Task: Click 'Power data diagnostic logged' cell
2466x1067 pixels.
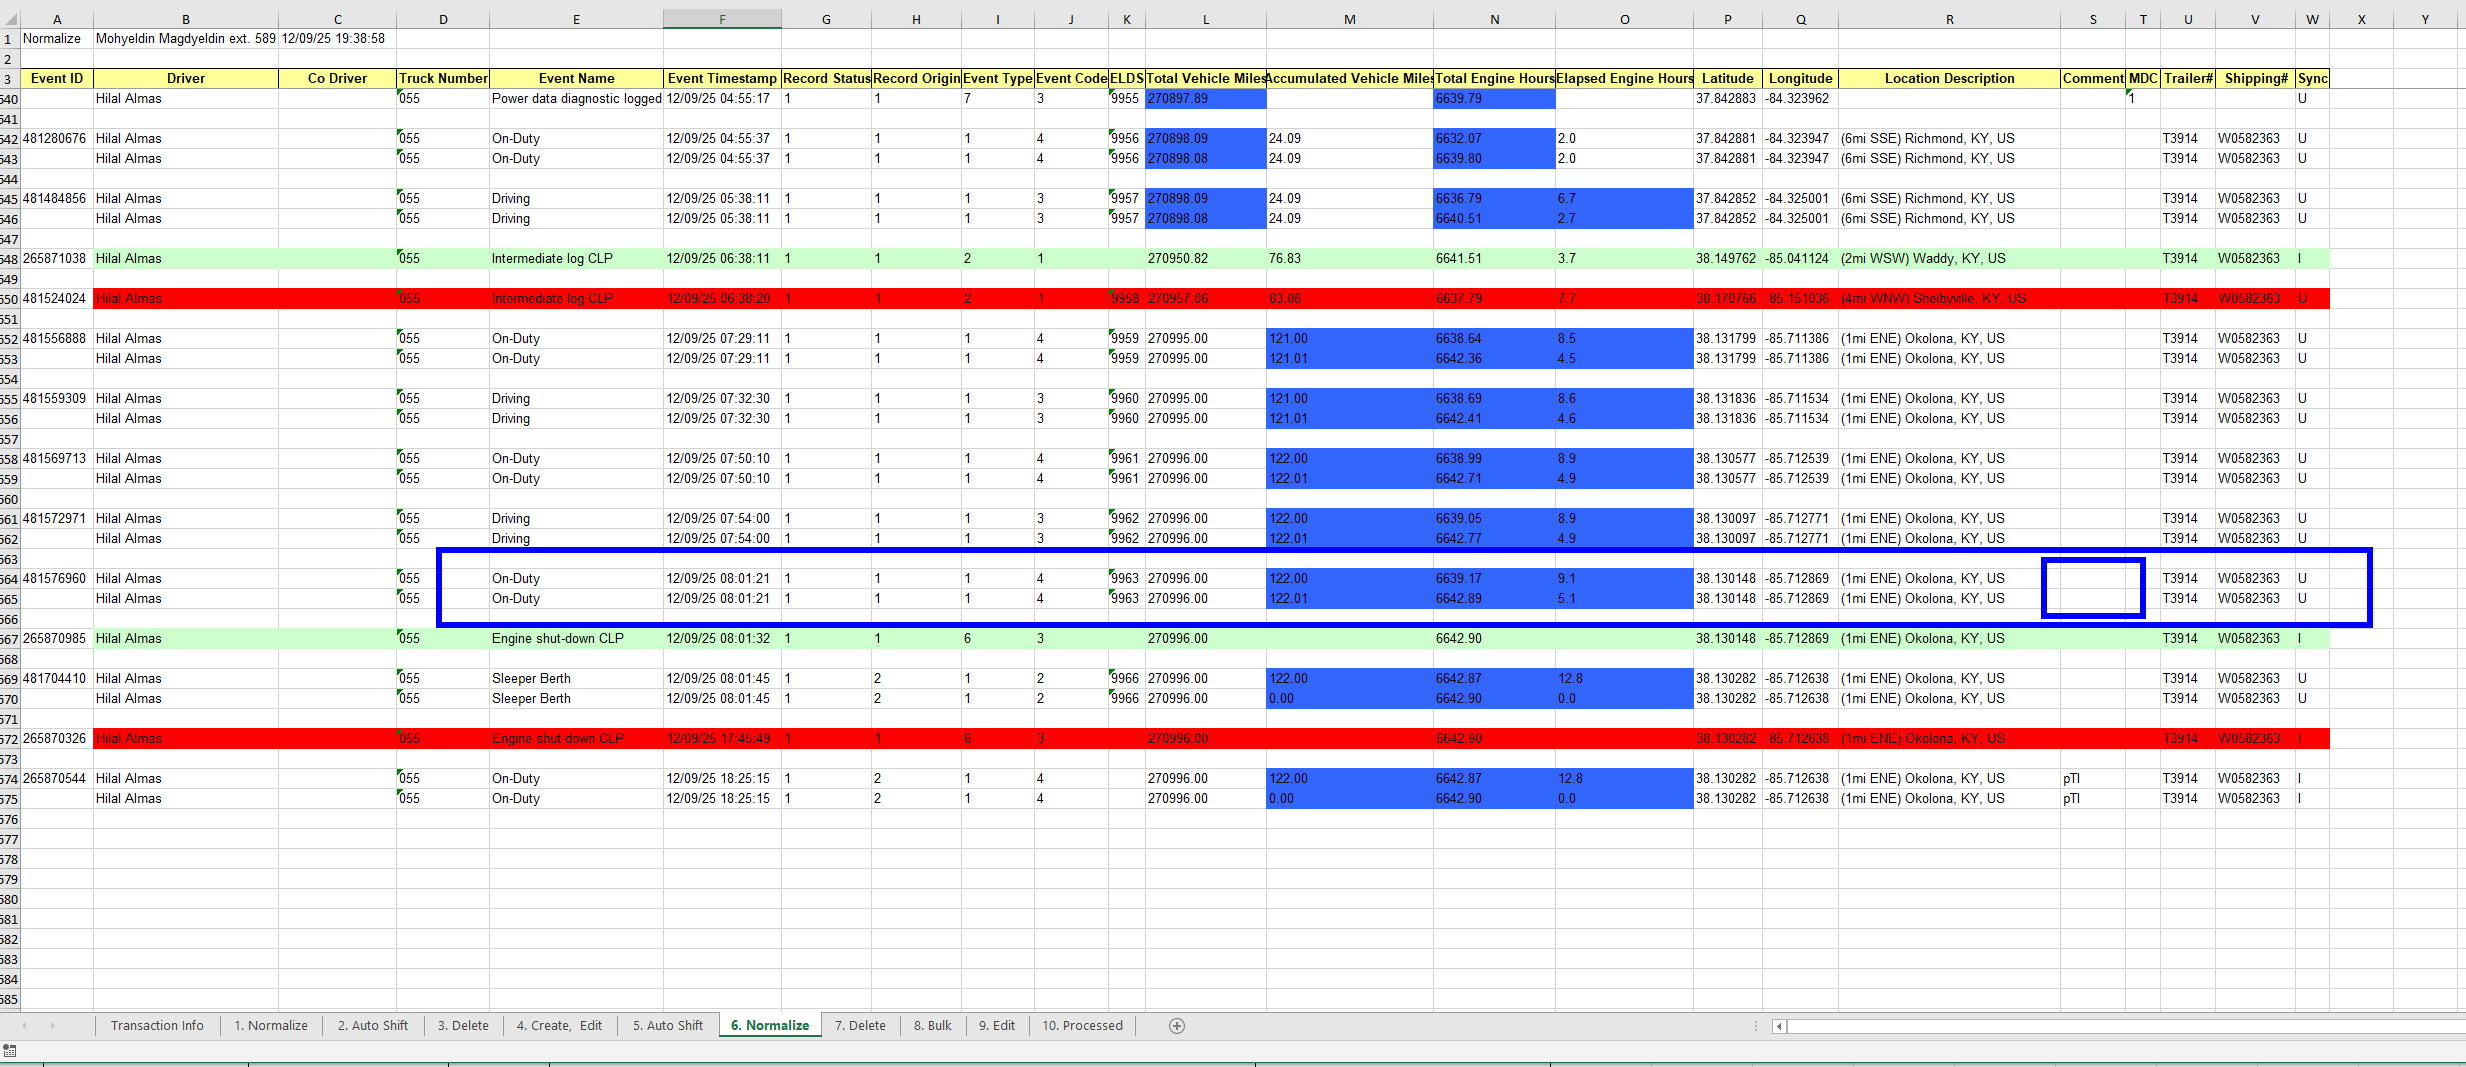Action: tap(577, 99)
